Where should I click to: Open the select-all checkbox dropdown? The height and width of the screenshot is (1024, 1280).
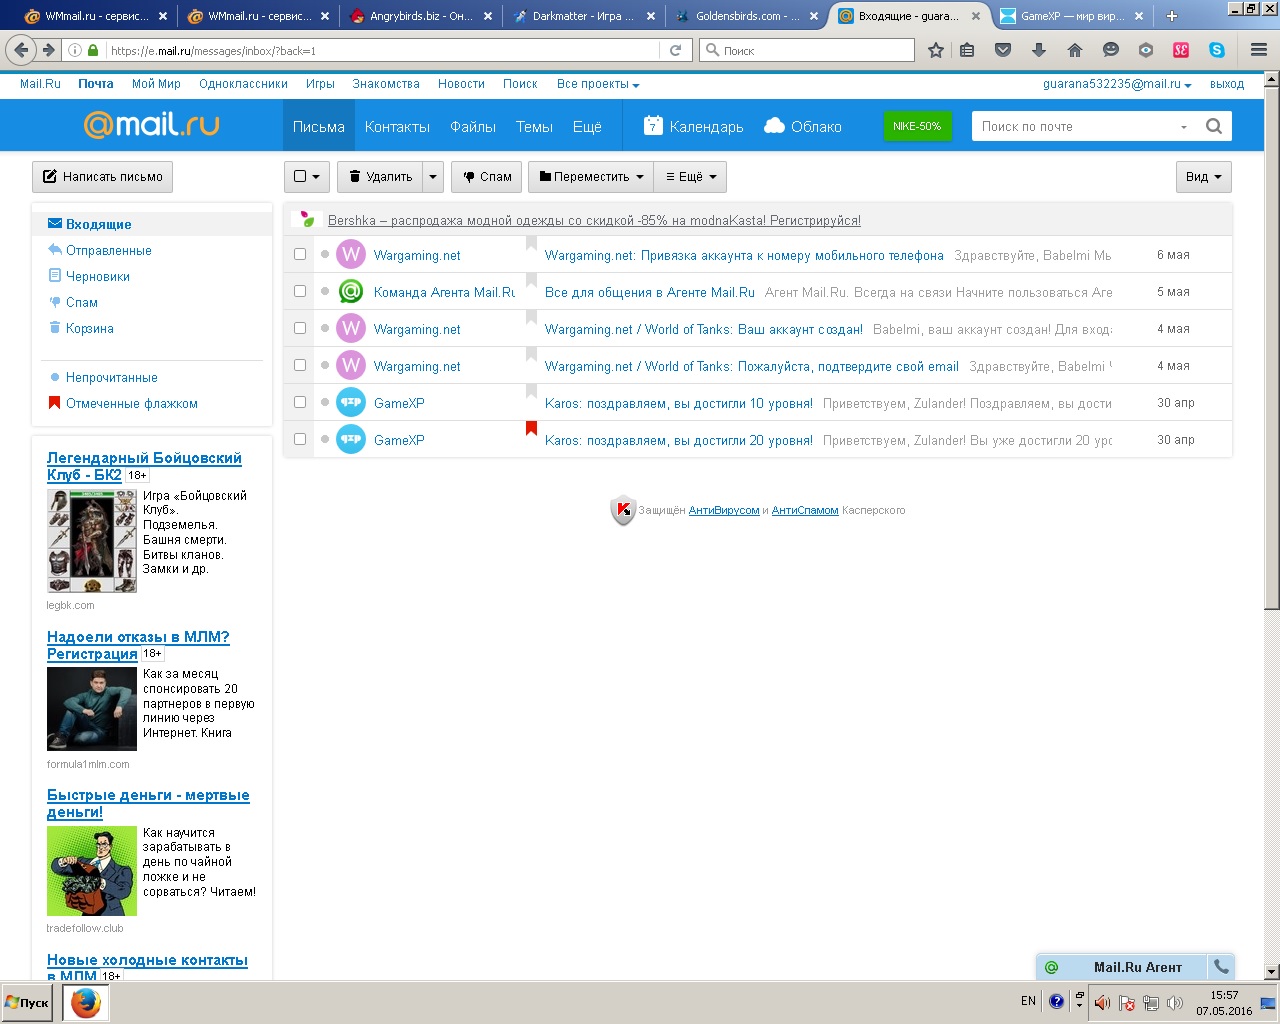tap(307, 177)
